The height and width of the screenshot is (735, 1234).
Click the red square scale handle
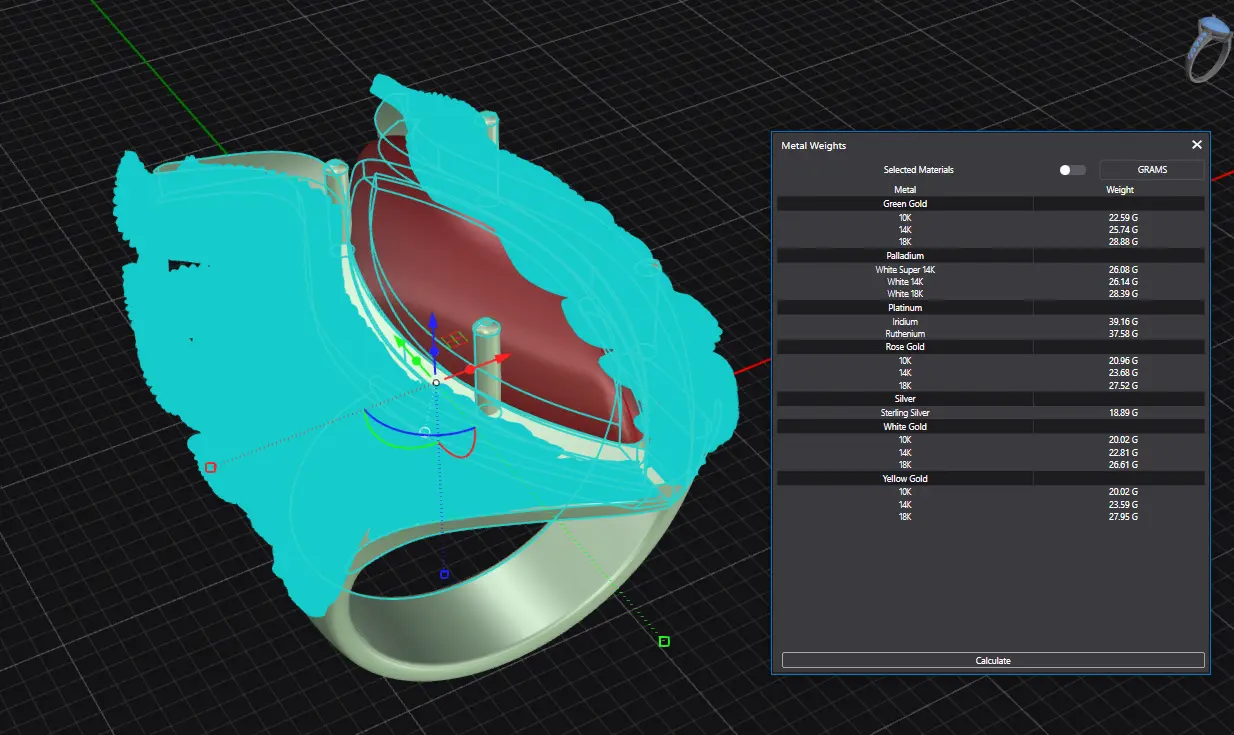[210, 467]
